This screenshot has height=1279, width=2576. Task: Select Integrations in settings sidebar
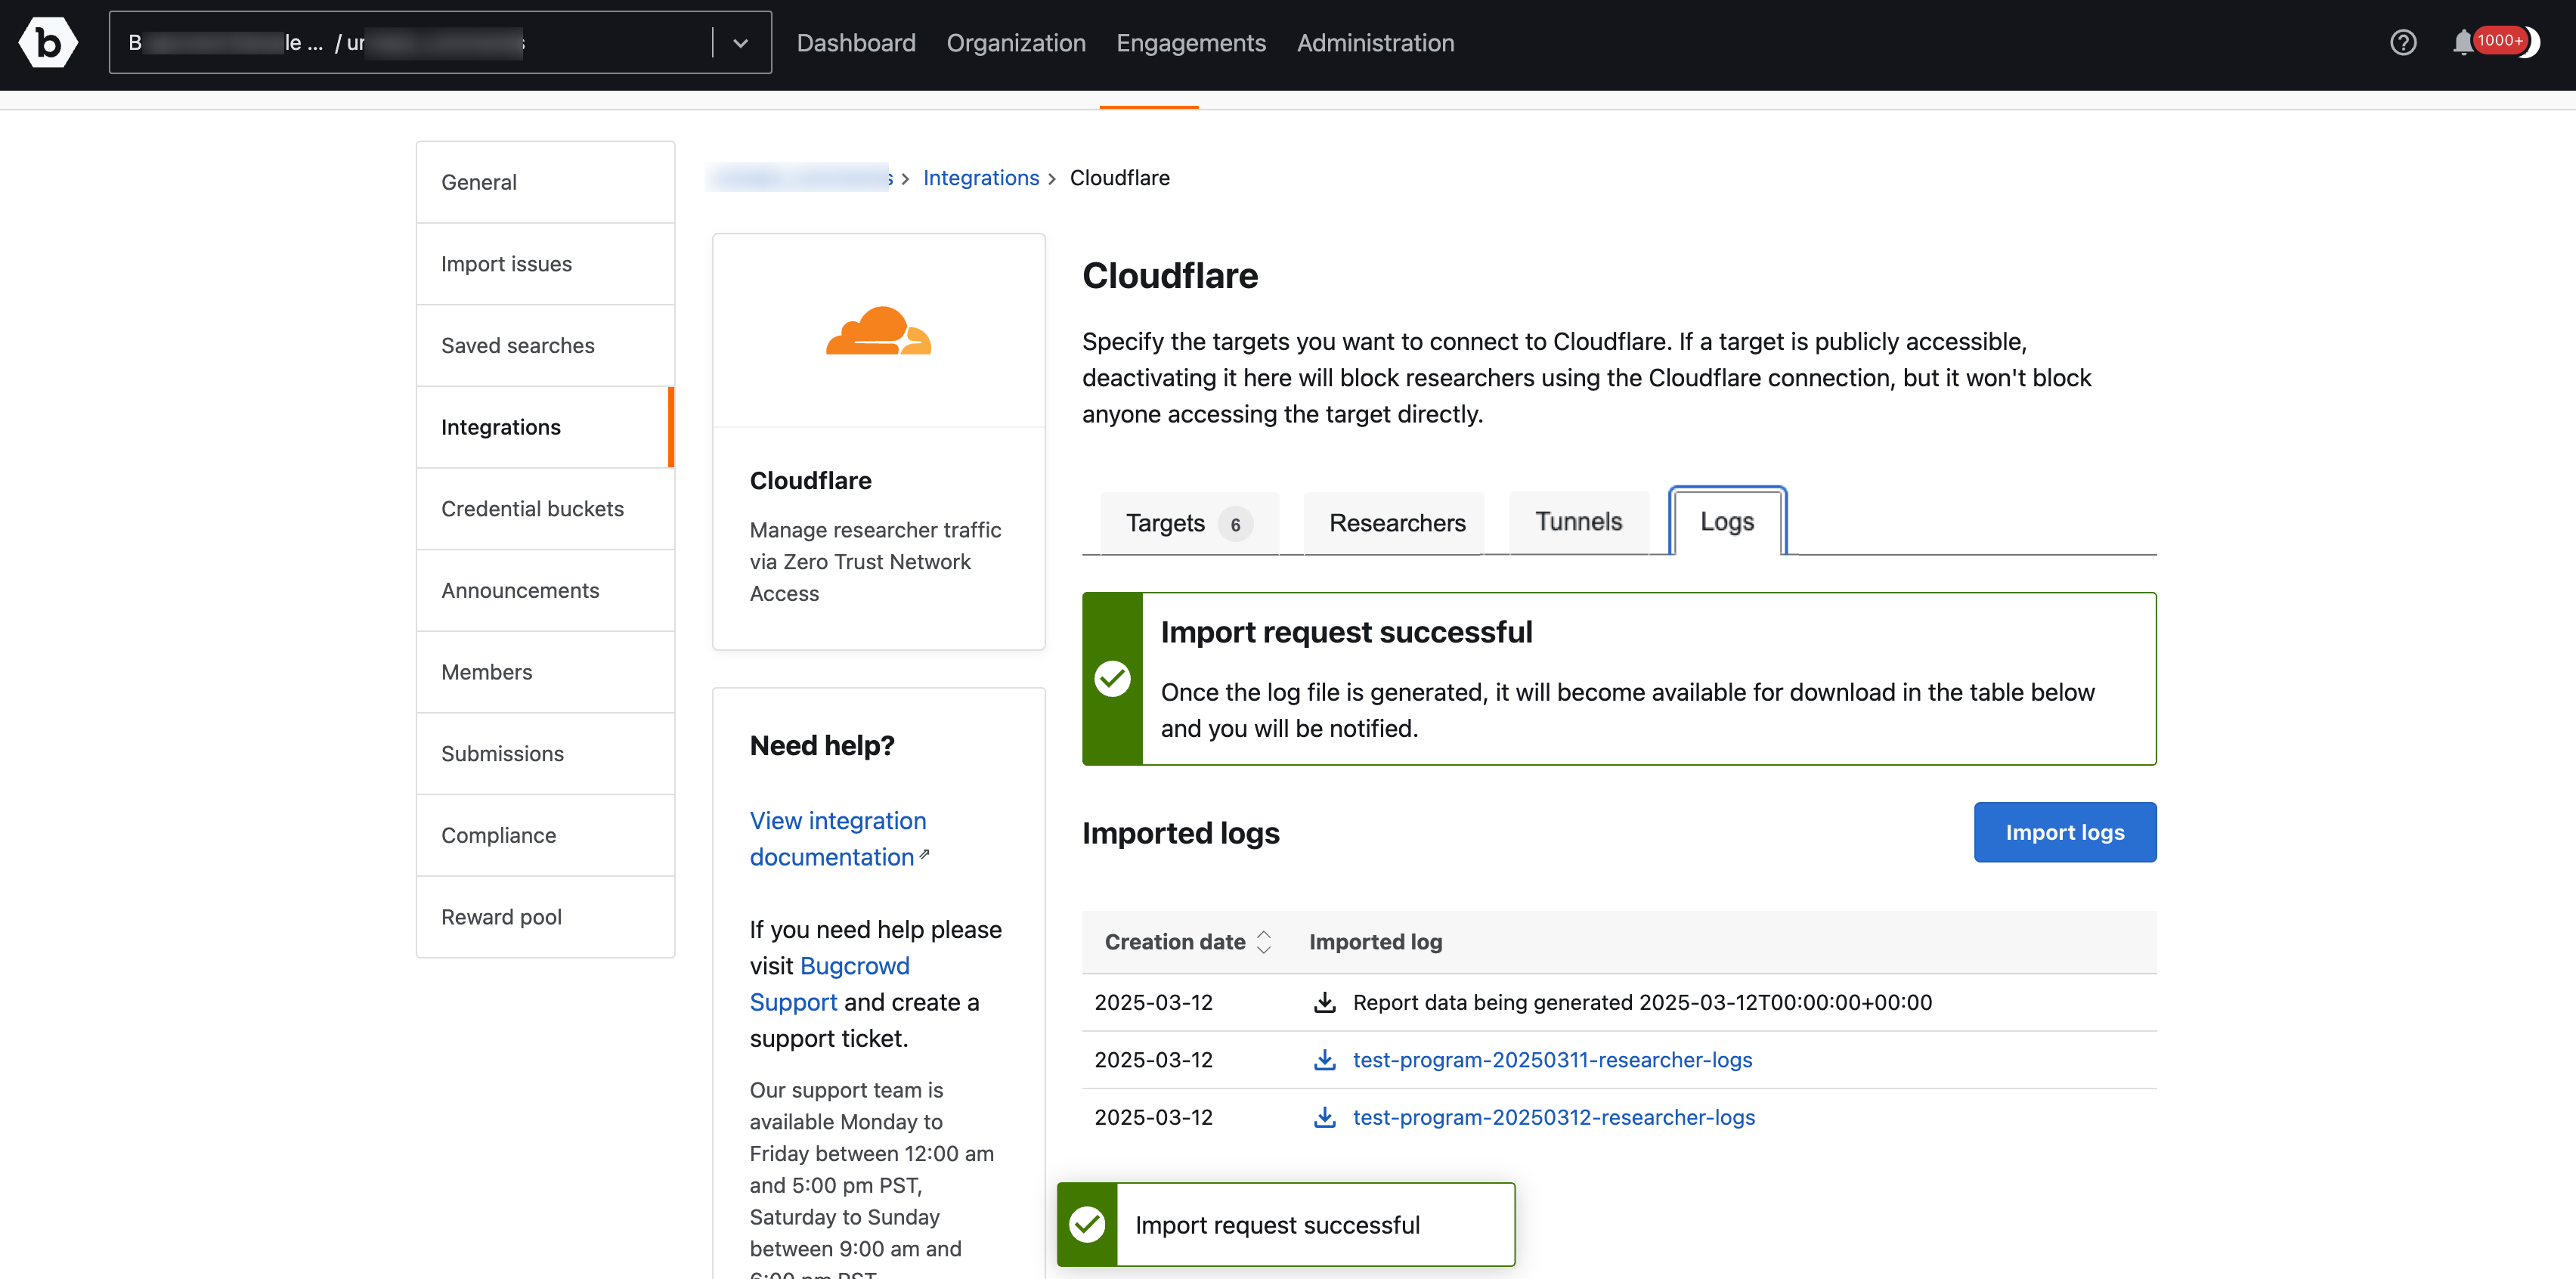(x=546, y=427)
